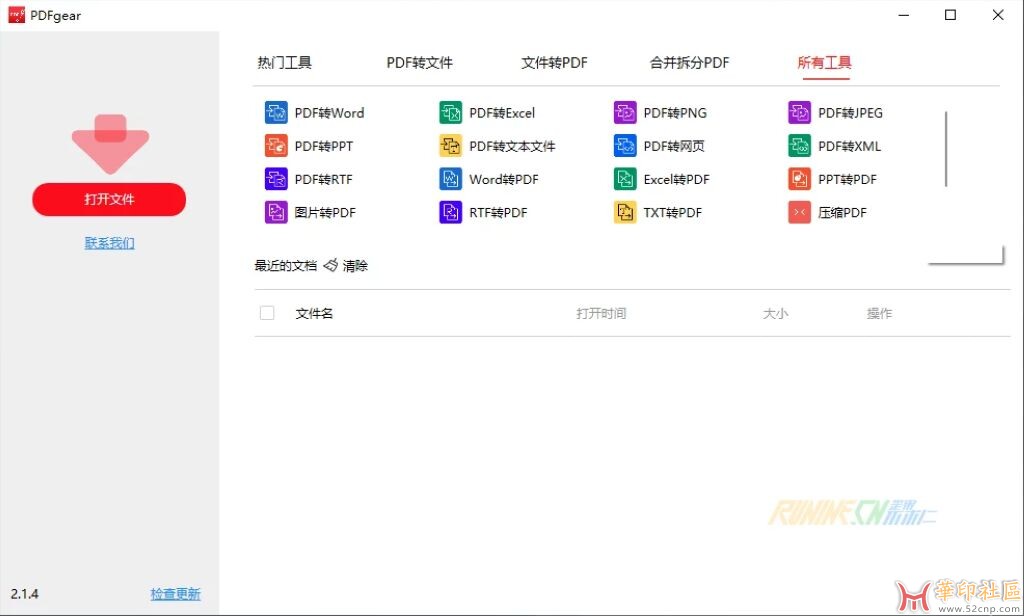The width and height of the screenshot is (1024, 616).
Task: Click the TXT转PDF label text
Action: point(673,213)
